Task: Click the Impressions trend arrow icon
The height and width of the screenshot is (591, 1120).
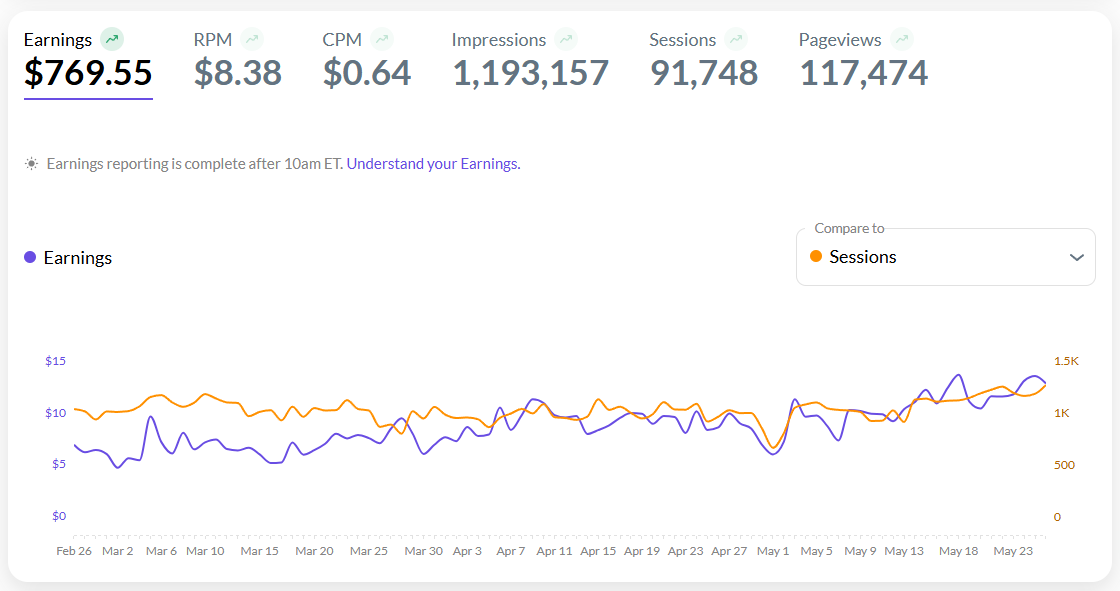Action: click(x=567, y=40)
